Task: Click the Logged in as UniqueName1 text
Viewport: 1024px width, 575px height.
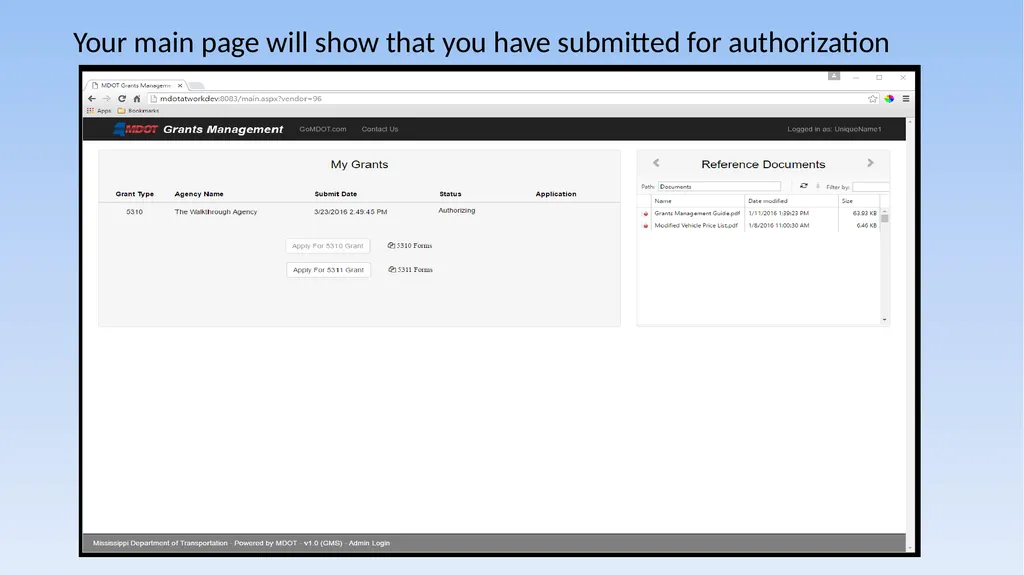Action: pos(834,129)
